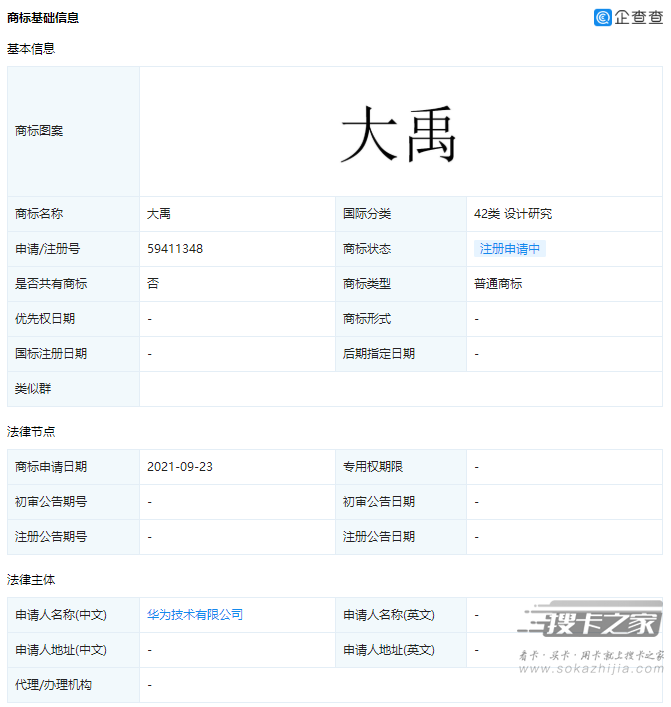Click the 商标图案 label cell

[74, 131]
